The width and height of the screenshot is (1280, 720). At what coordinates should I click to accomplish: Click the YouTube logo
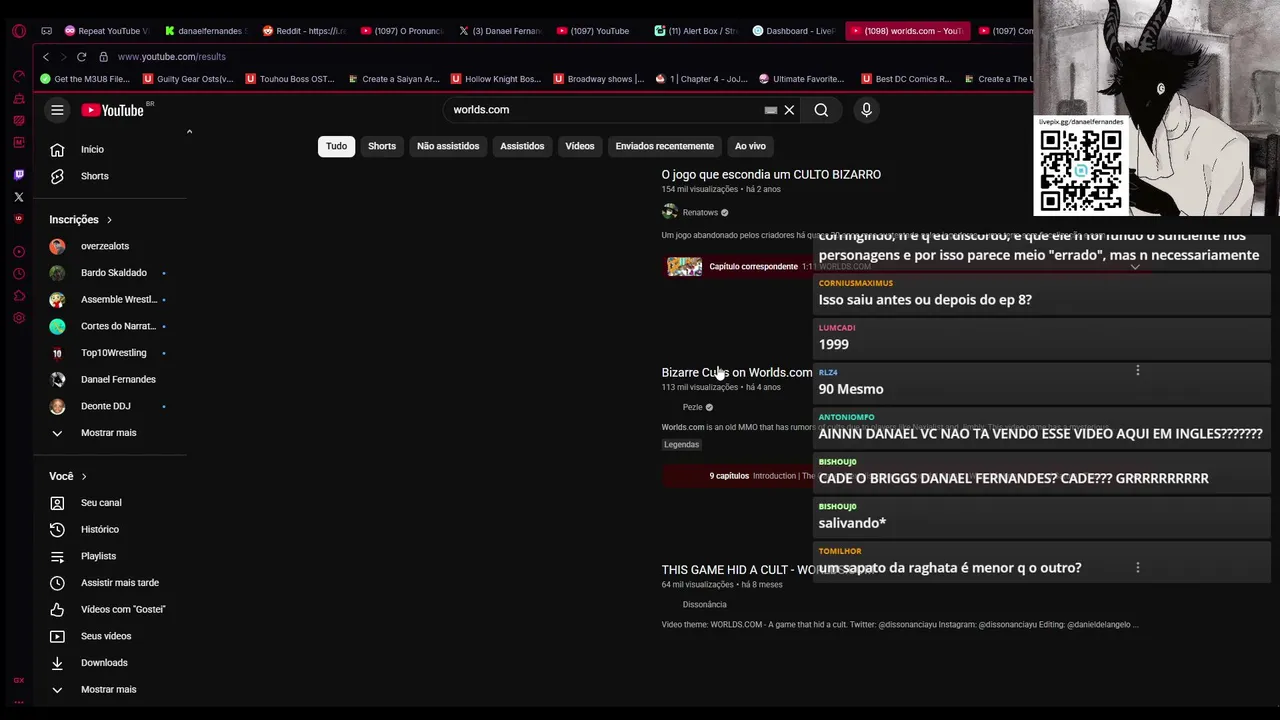tap(113, 110)
